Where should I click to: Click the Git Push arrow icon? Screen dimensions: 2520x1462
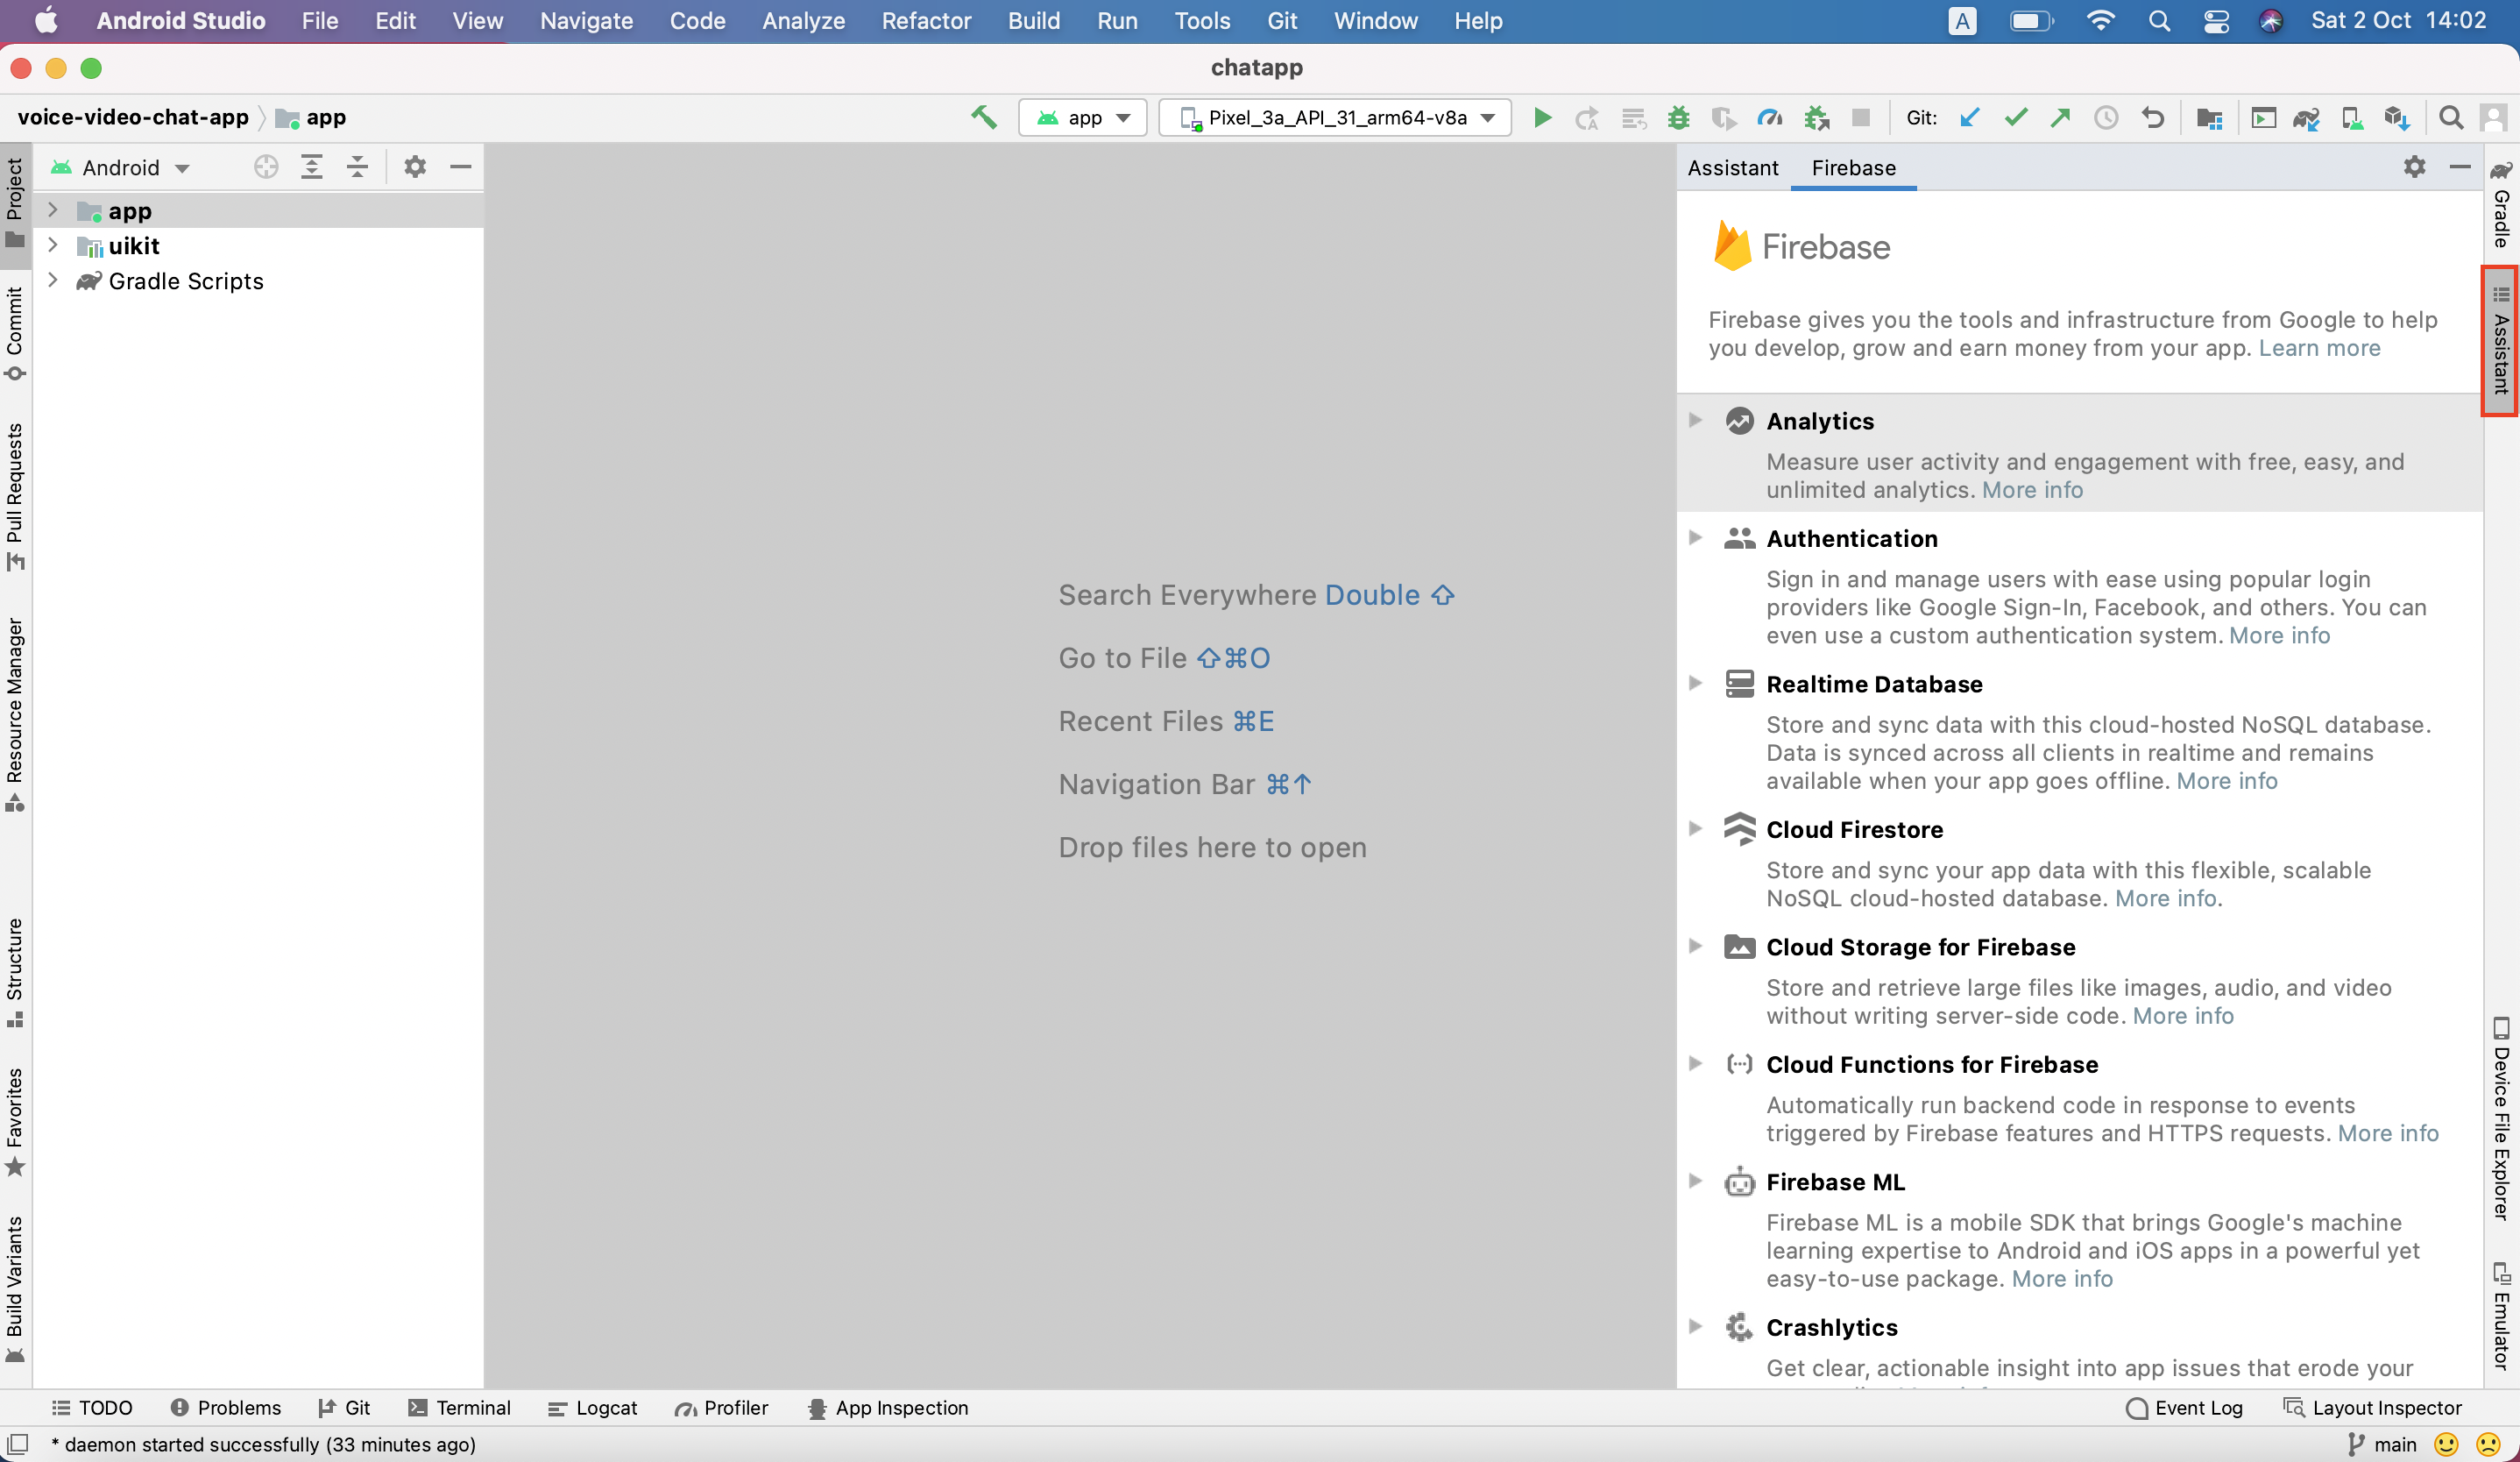point(2060,118)
